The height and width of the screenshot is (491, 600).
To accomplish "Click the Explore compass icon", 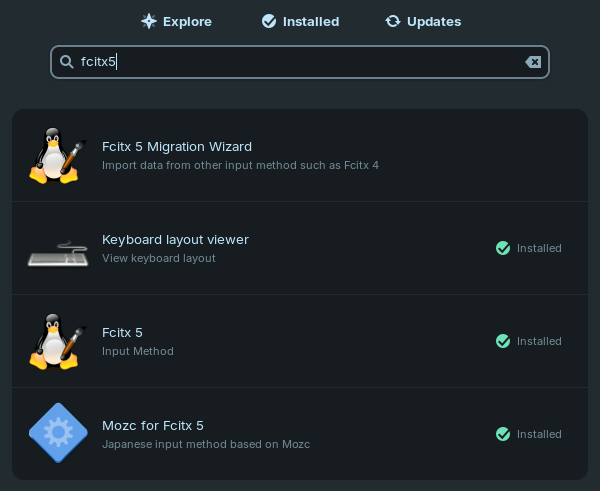I will 148,21.
